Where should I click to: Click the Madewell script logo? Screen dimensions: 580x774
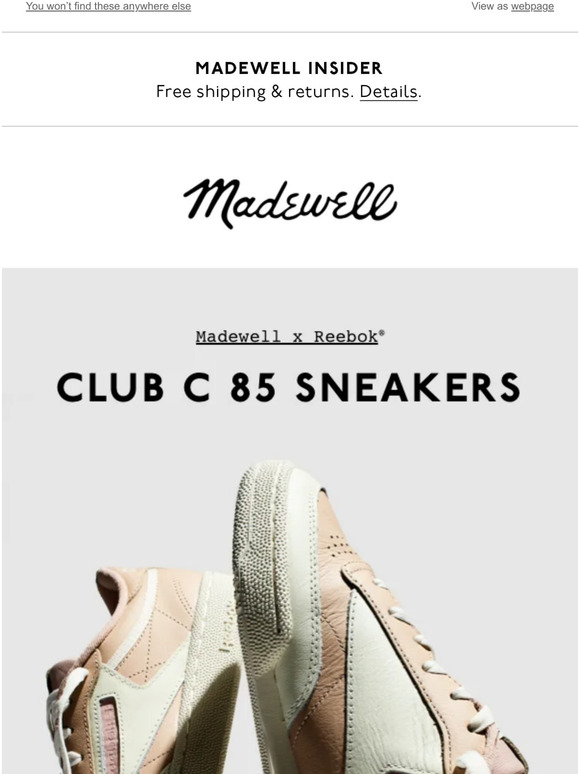pyautogui.click(x=290, y=203)
